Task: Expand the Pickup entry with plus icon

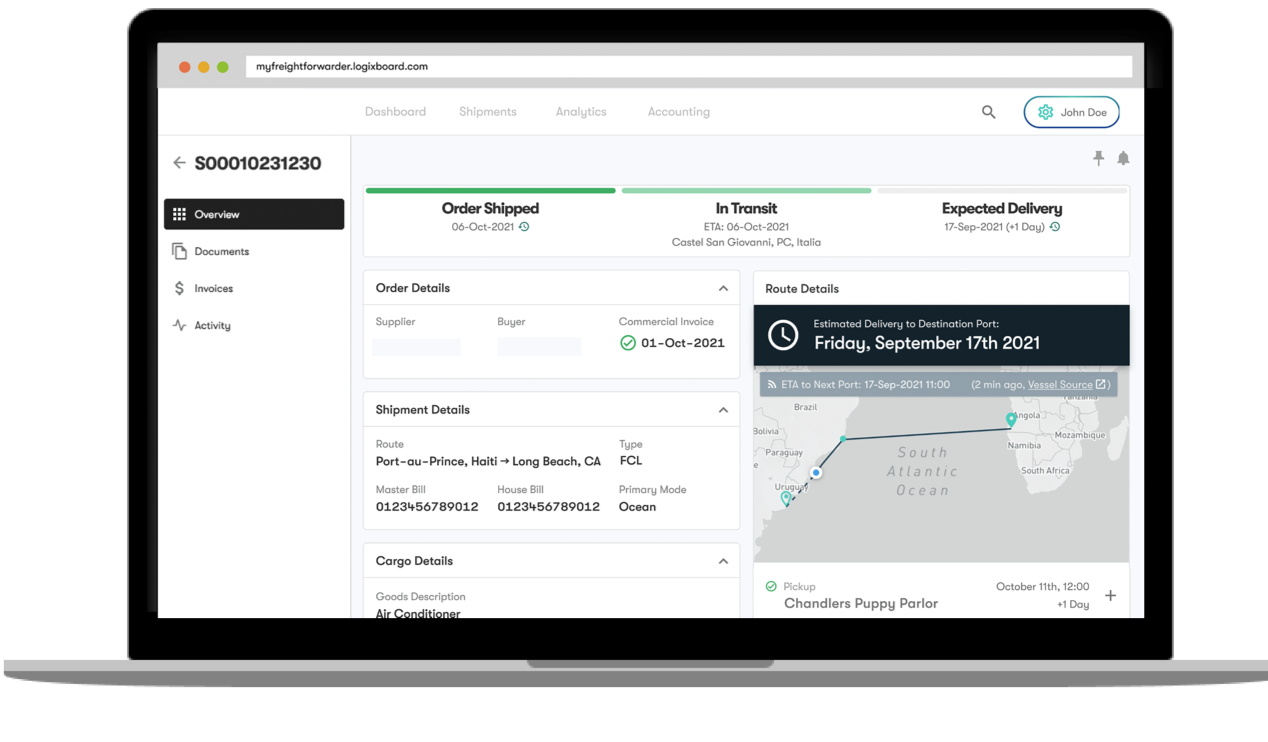Action: tap(1110, 596)
